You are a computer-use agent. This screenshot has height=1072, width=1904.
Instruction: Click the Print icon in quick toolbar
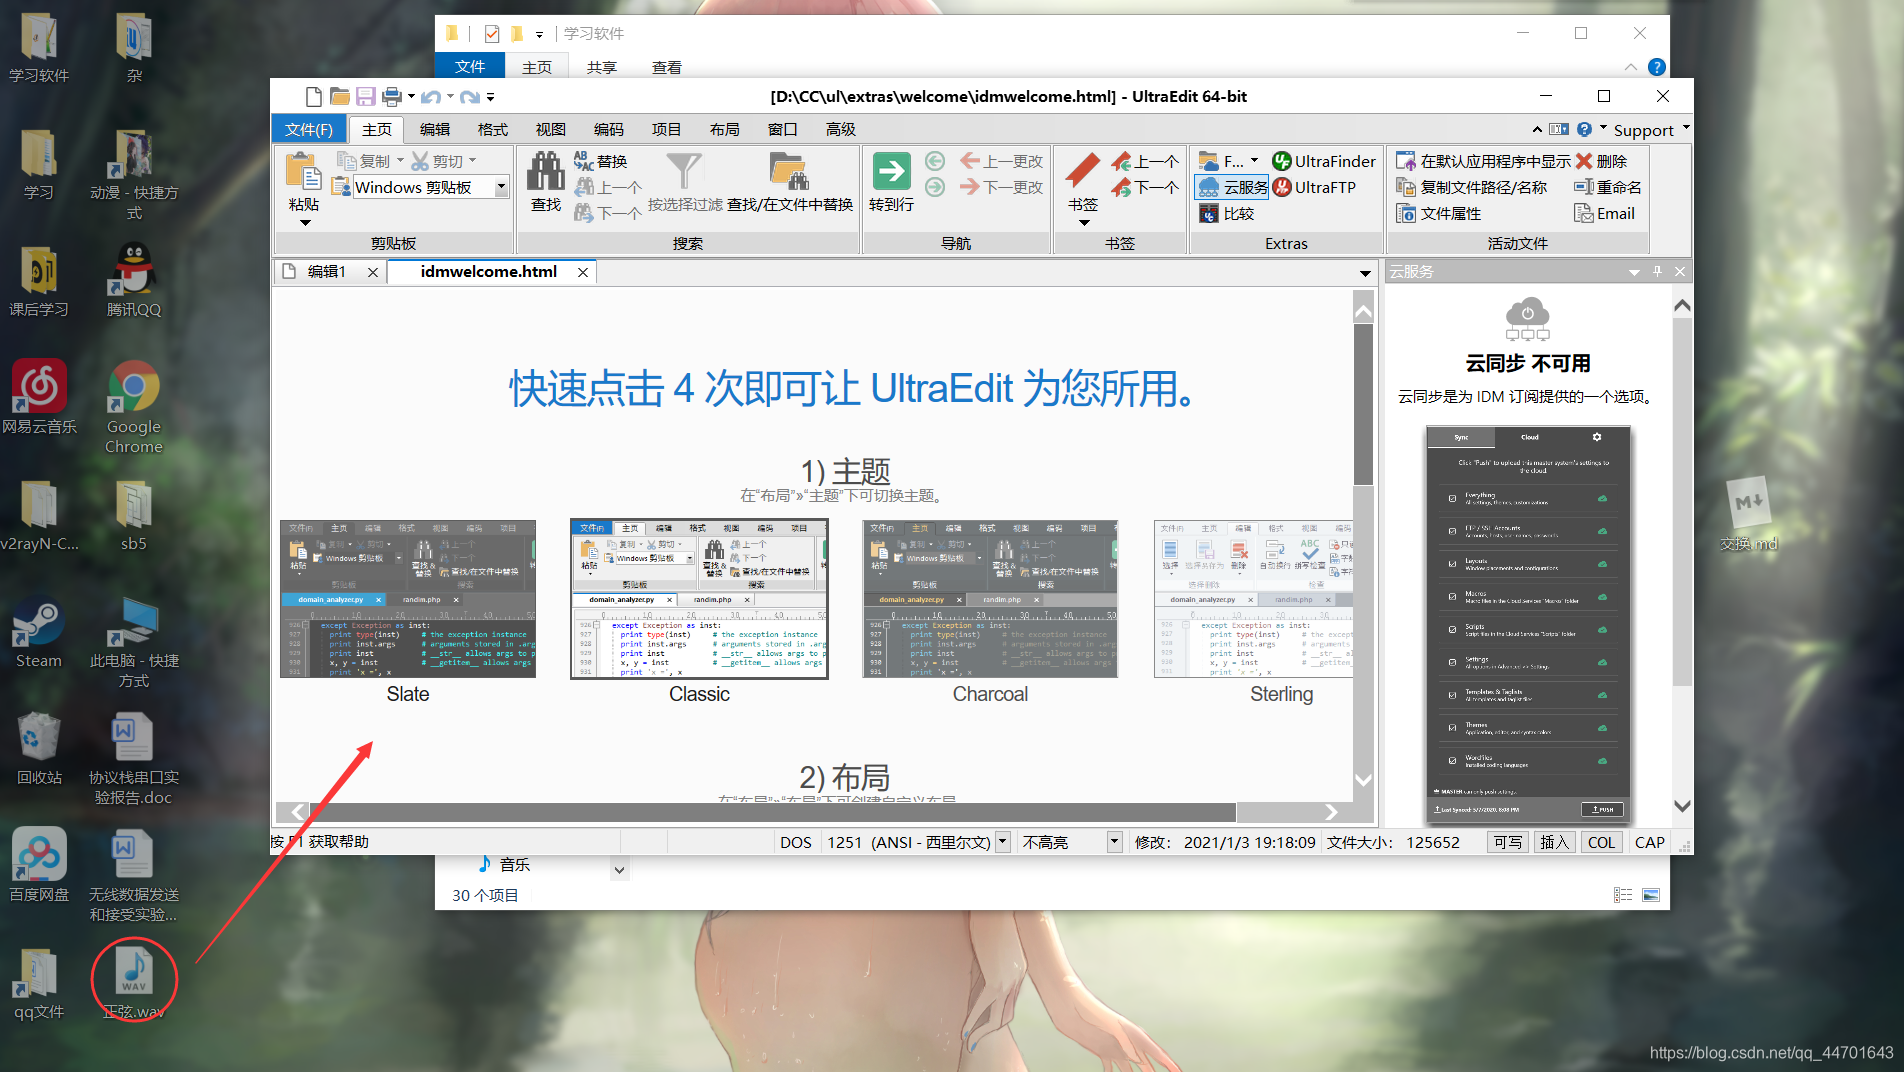392,97
